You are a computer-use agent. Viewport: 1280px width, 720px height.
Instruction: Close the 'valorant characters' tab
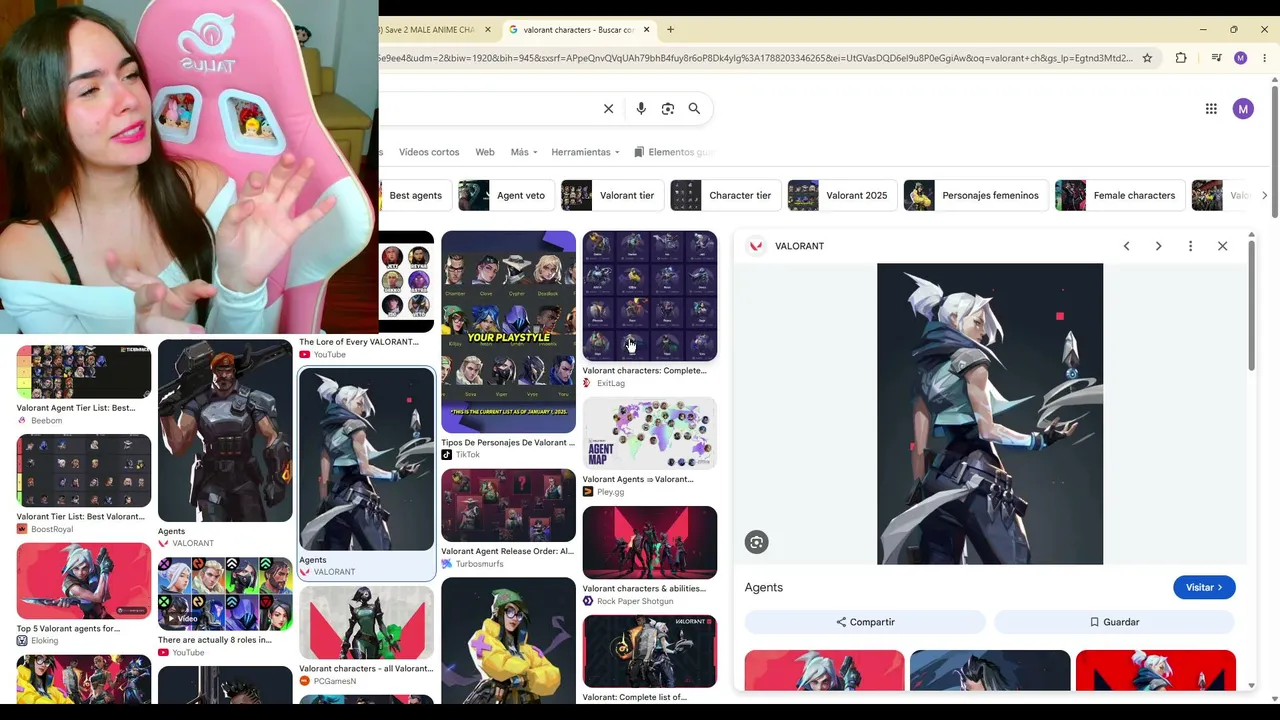[x=646, y=30]
